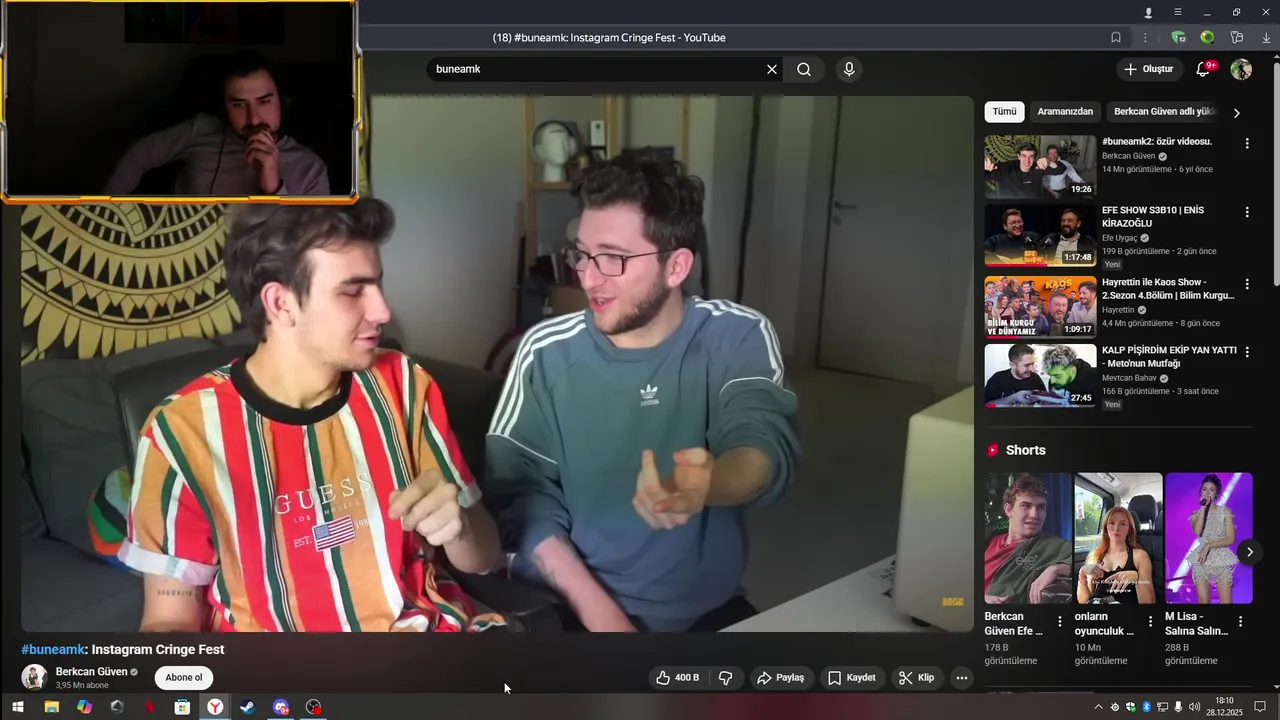Open browser downloads arrow icon

(1266, 38)
